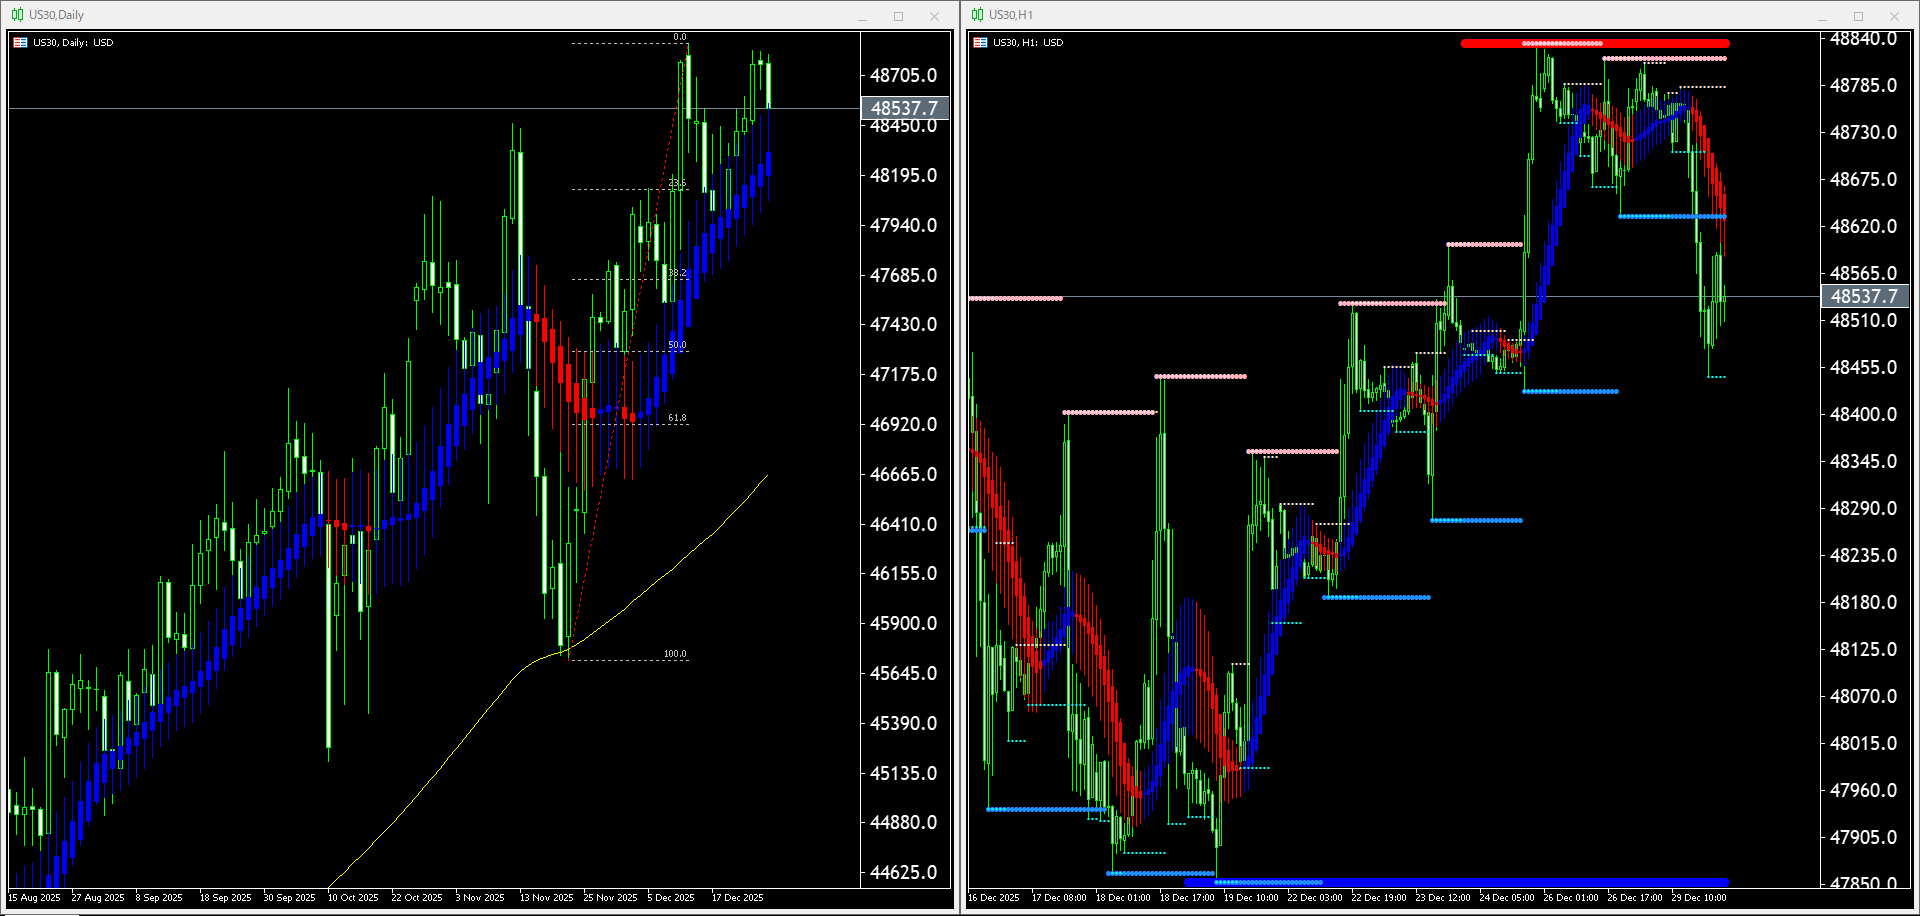Click the 48785.0 price on H1 scale
The height and width of the screenshot is (916, 1920).
tap(1864, 86)
